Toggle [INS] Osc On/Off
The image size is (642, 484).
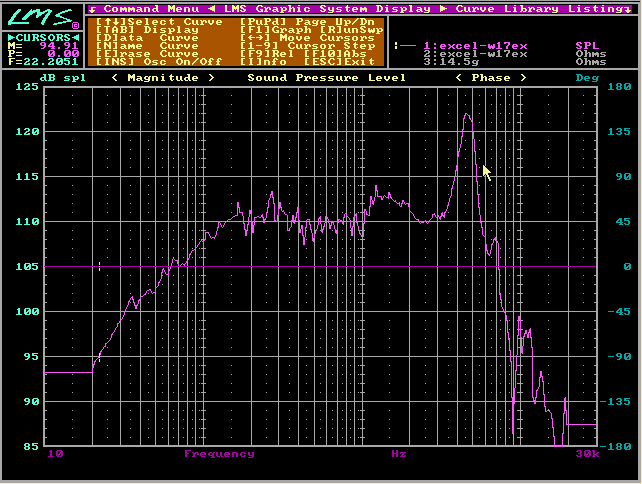pyautogui.click(x=157, y=62)
